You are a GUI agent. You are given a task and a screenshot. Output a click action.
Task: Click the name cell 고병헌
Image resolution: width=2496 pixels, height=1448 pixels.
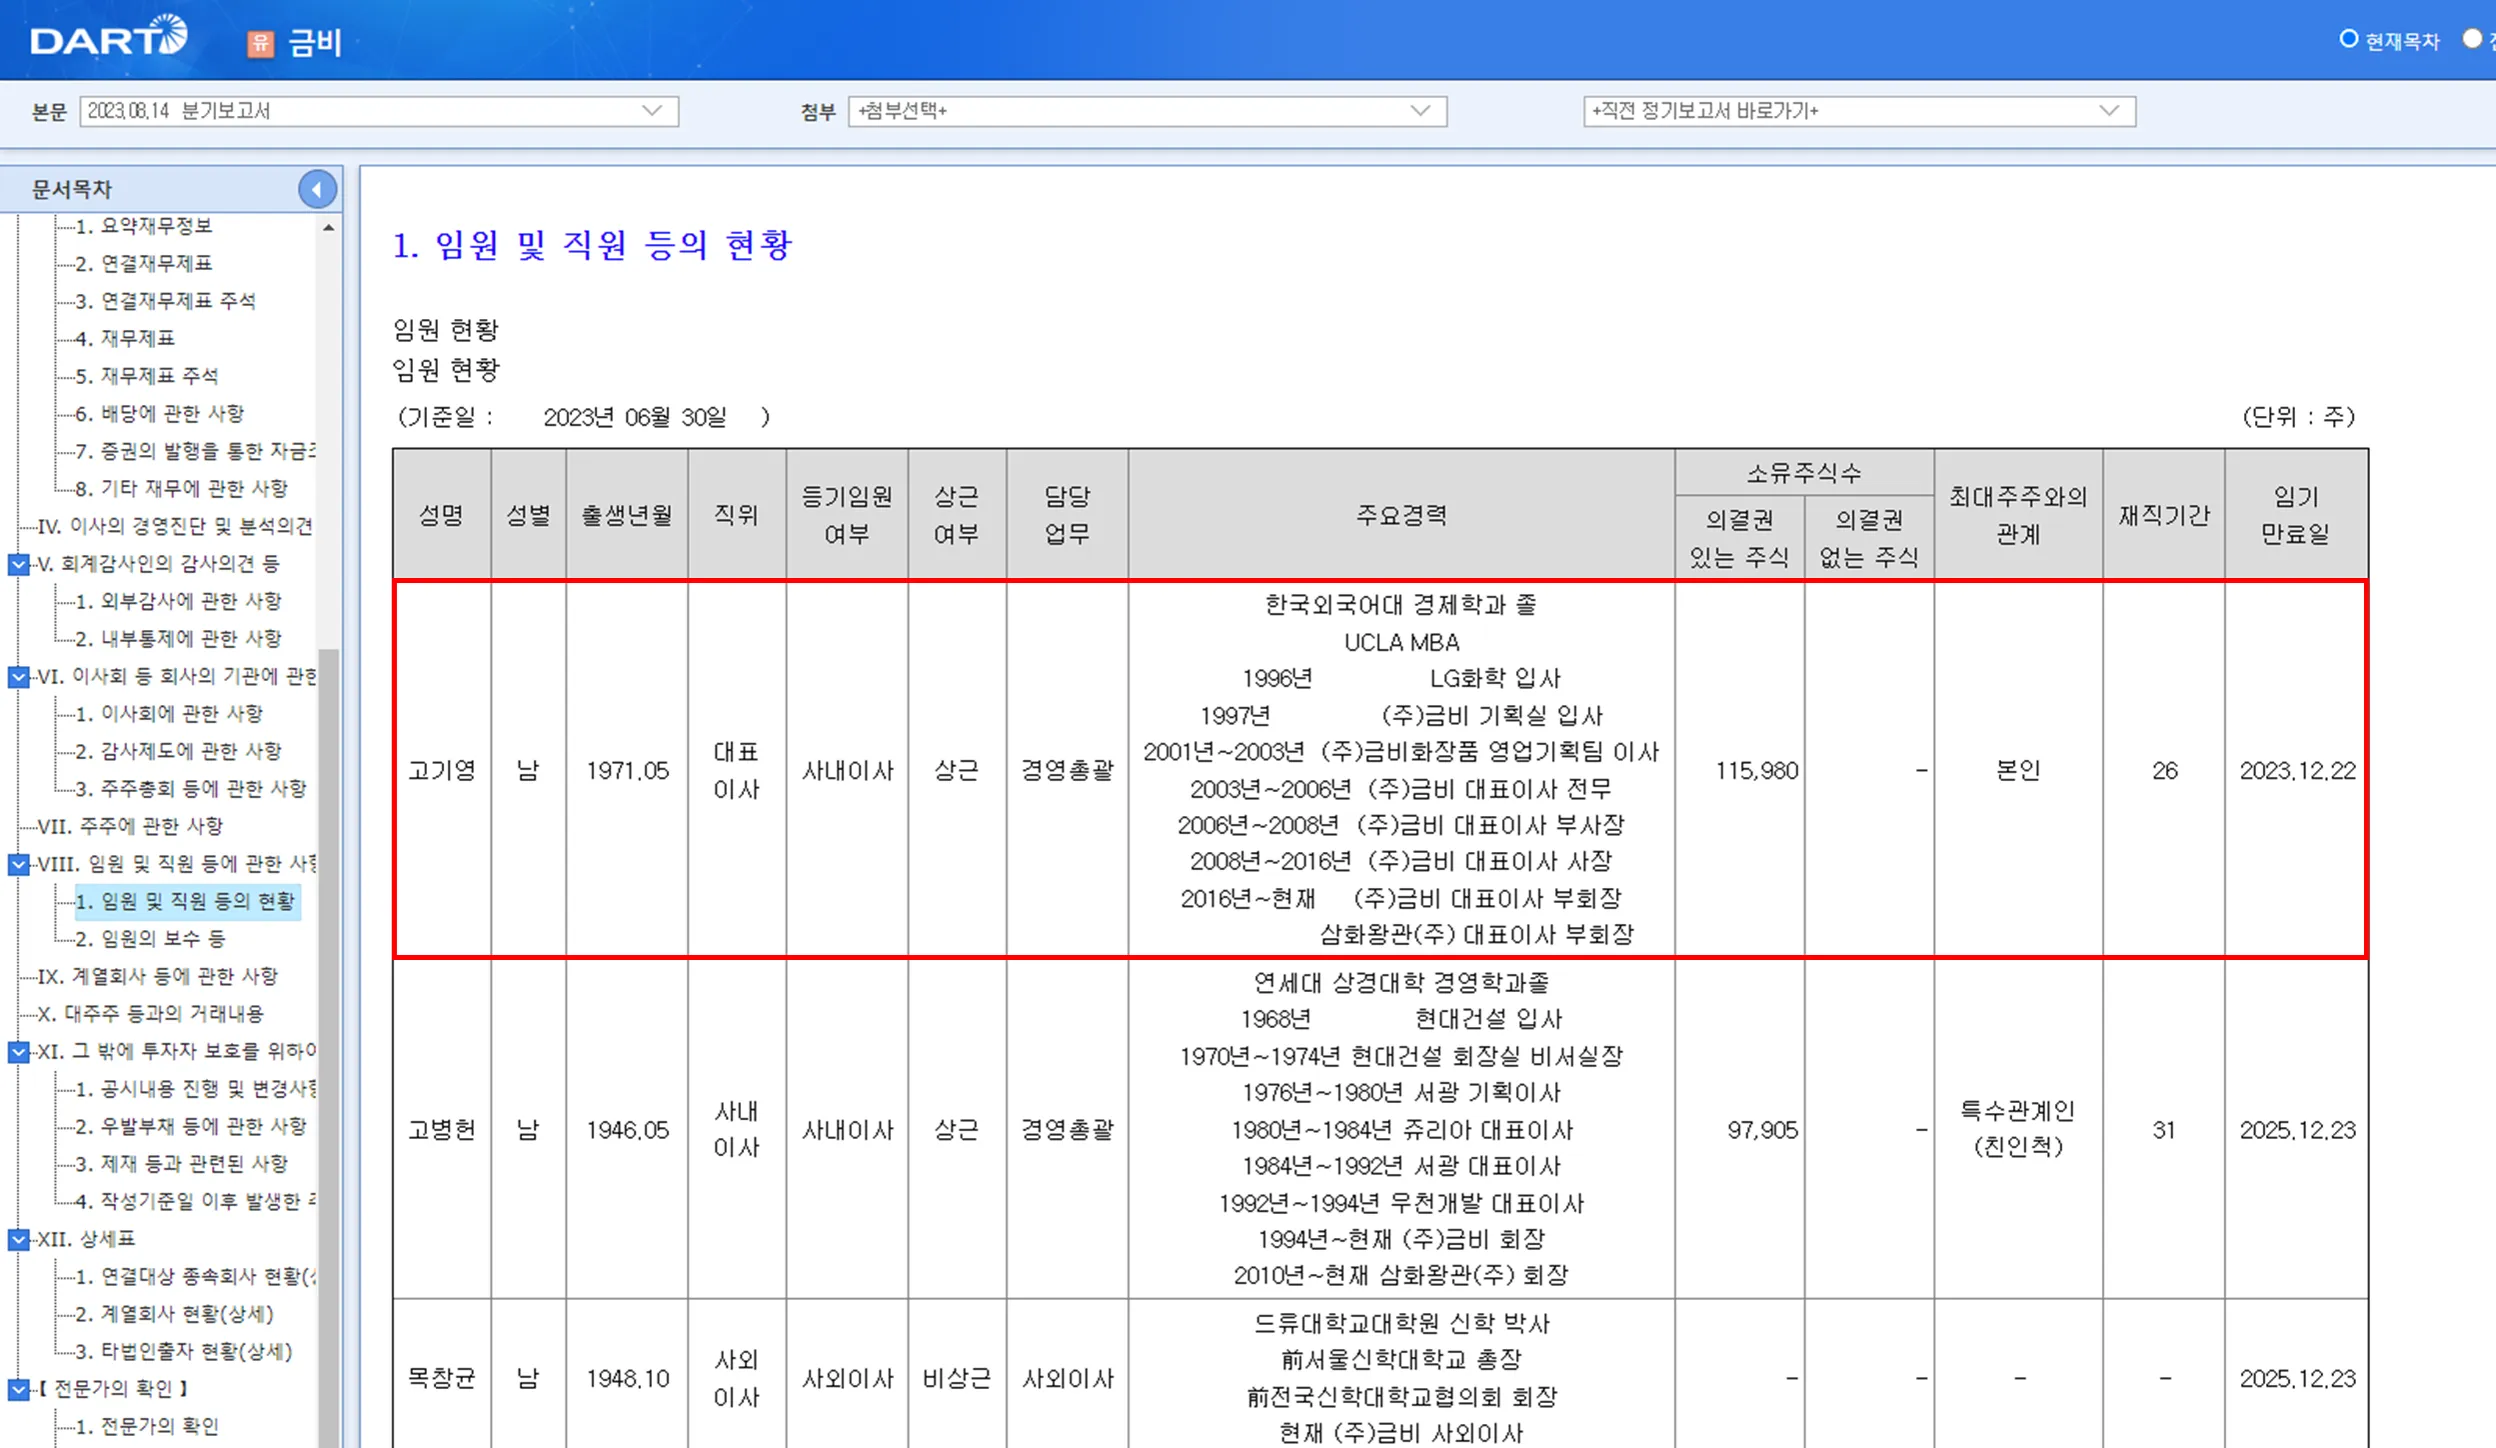[442, 1130]
